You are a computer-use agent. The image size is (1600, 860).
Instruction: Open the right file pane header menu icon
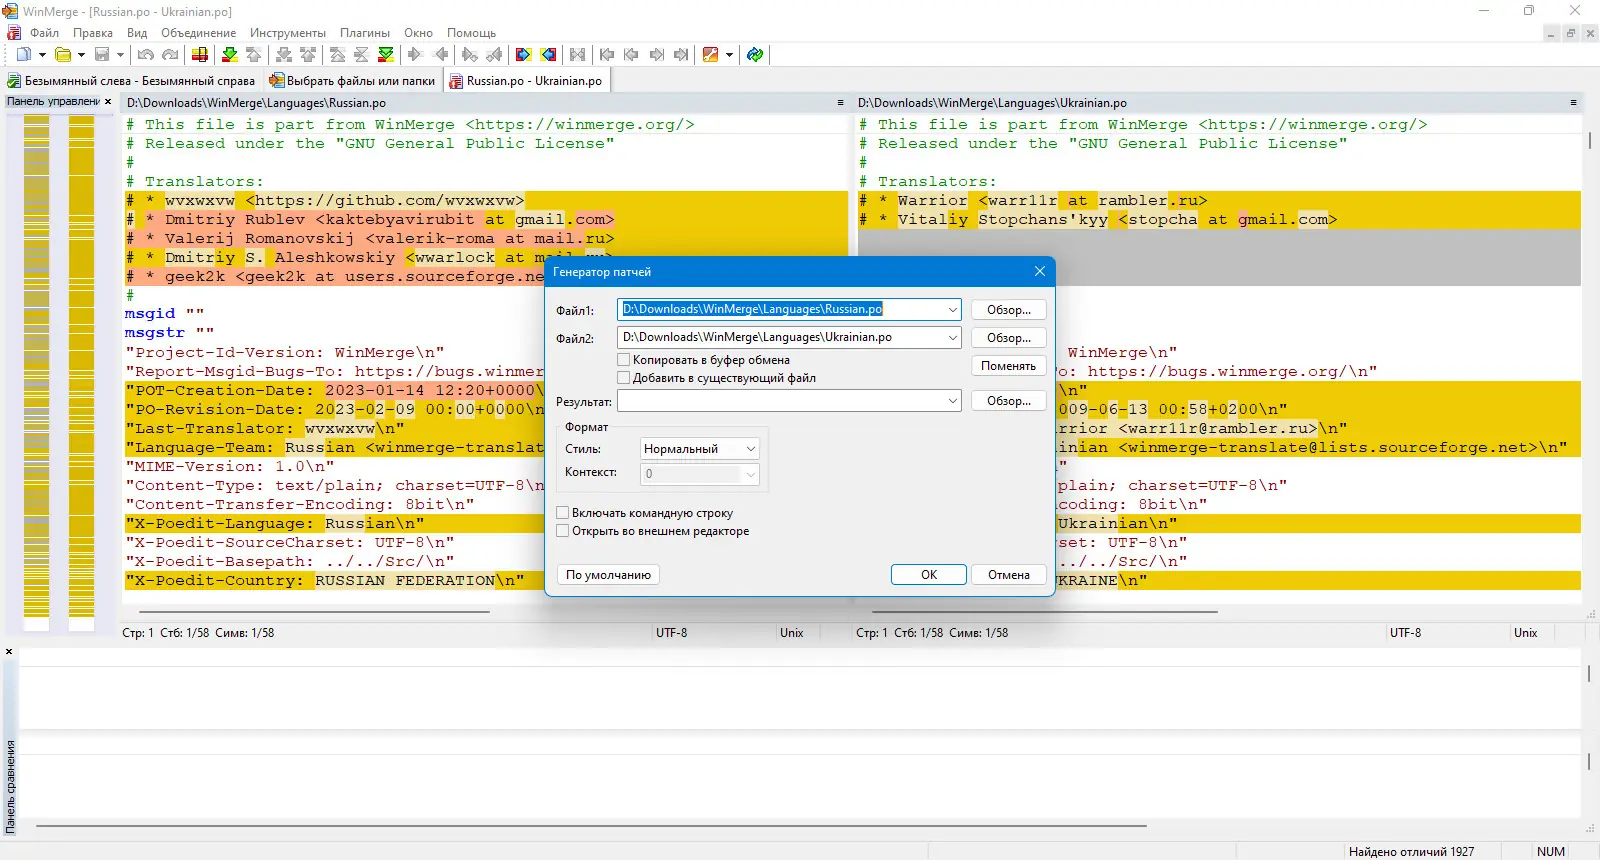(1573, 103)
